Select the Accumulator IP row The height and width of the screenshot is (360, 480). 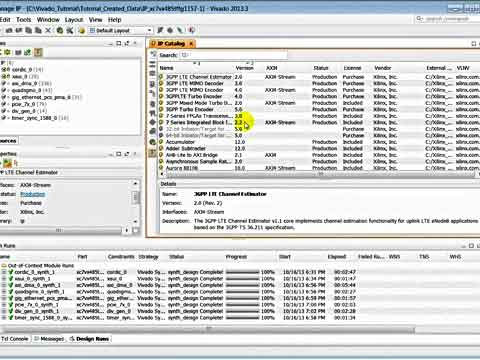click(x=180, y=142)
